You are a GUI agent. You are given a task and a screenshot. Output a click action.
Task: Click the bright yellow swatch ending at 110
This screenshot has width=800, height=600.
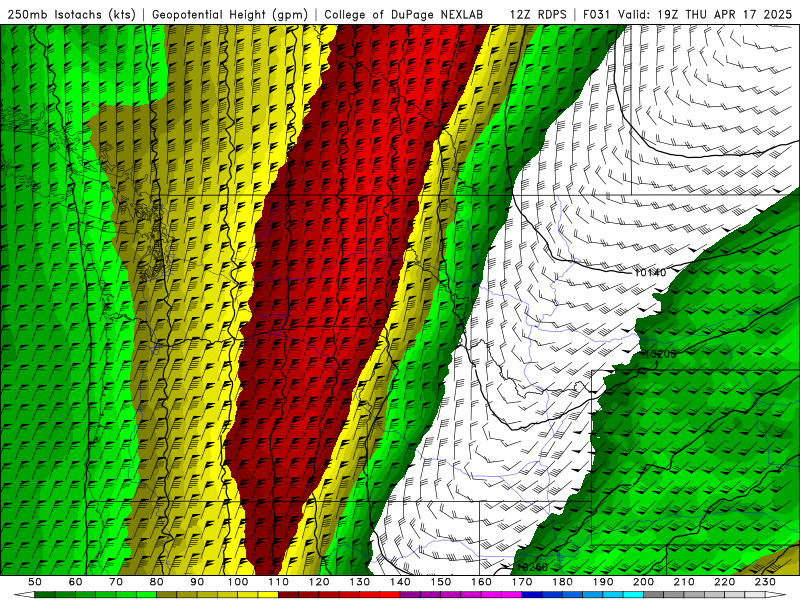268,595
